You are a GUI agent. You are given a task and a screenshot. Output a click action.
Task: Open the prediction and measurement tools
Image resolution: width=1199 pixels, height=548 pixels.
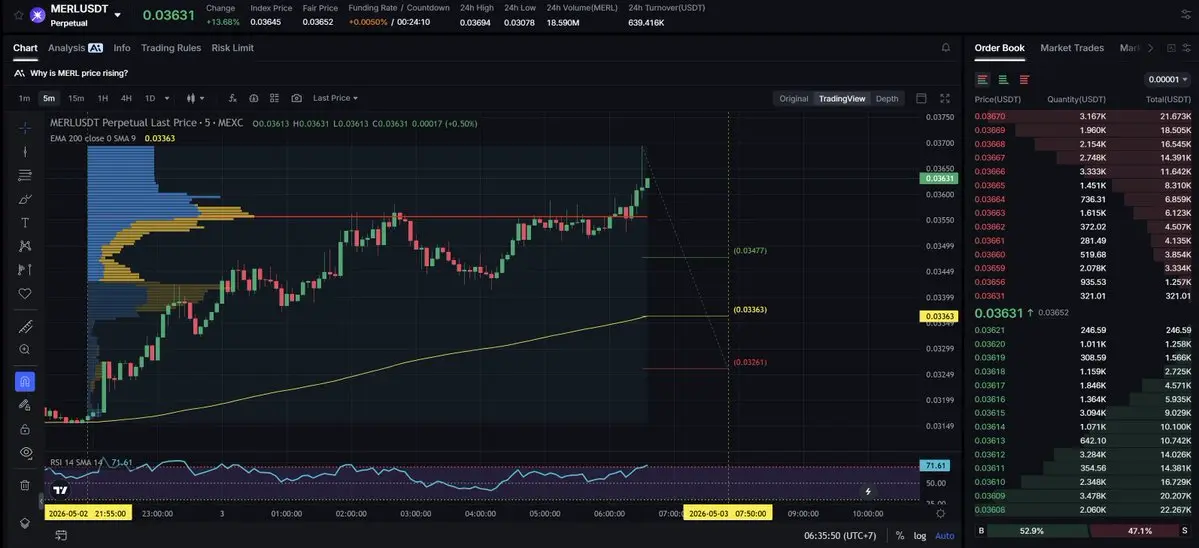click(x=24, y=270)
